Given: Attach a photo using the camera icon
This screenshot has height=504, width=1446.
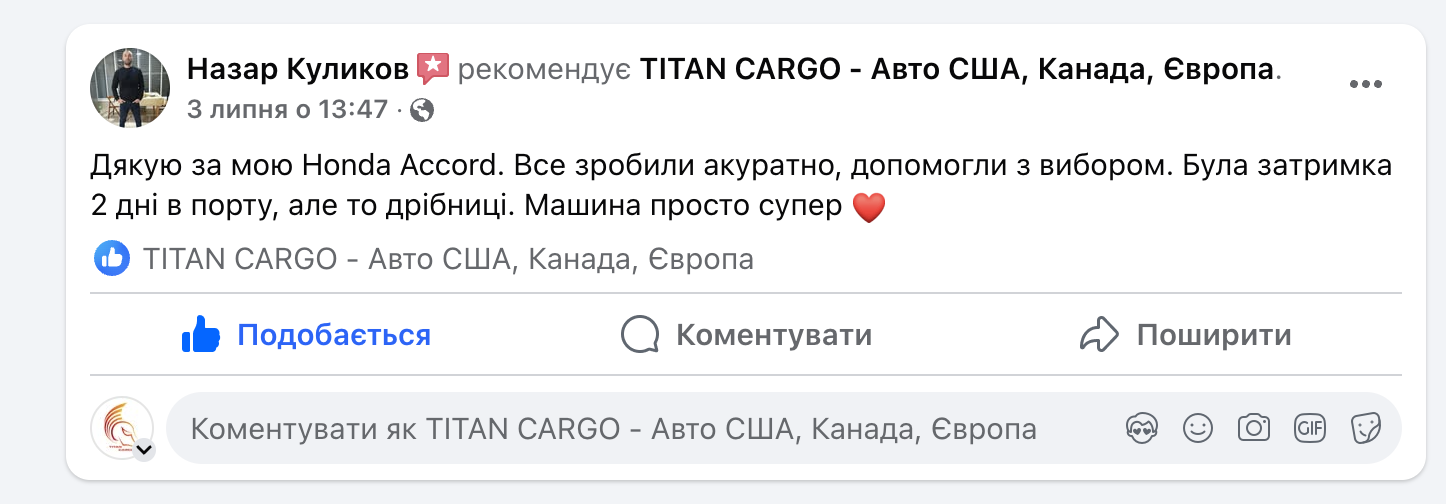Looking at the screenshot, I should (1253, 429).
